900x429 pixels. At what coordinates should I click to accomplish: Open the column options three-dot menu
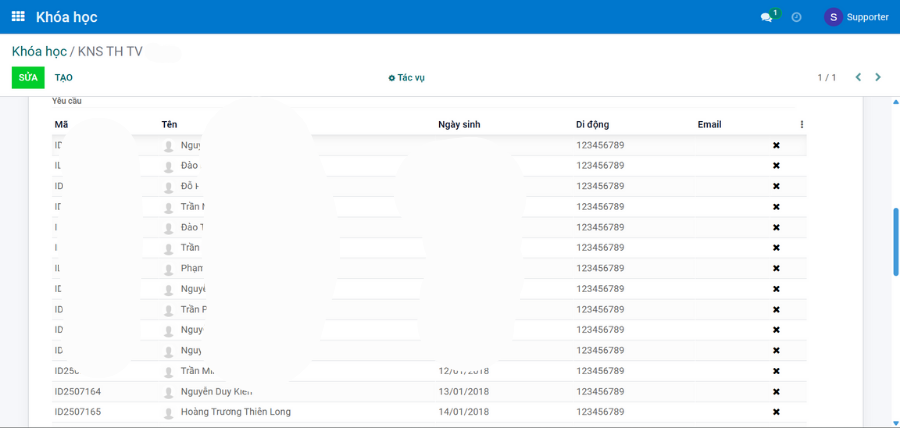pyautogui.click(x=801, y=125)
